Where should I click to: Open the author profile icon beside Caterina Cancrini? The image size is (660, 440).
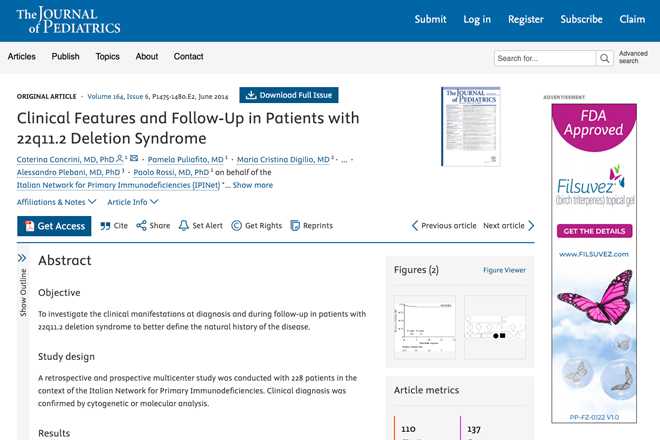[x=120, y=158]
